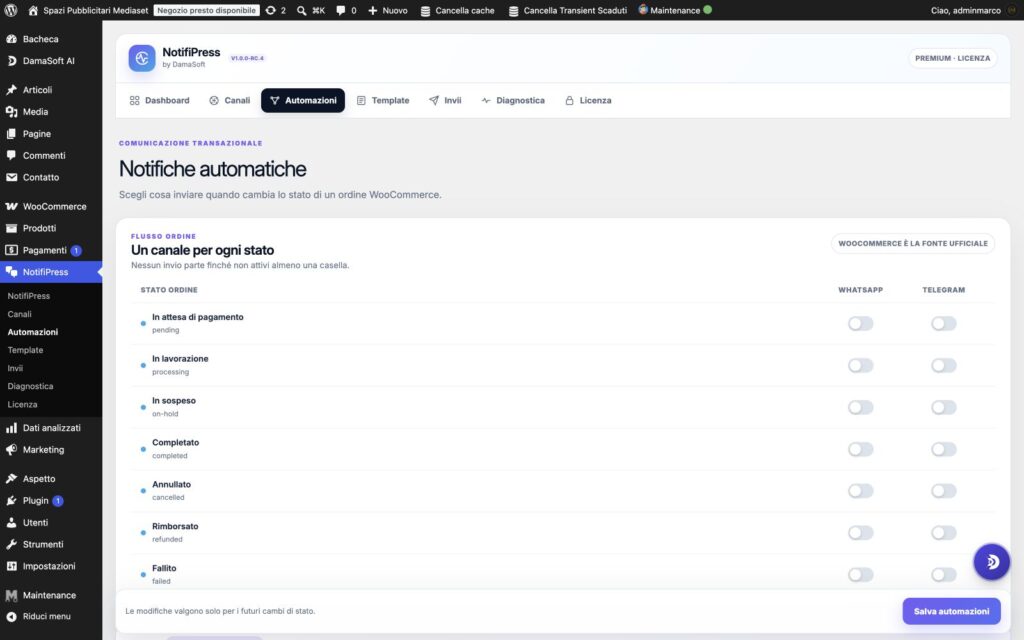Turn on Telegram for In sospeso

(943, 408)
